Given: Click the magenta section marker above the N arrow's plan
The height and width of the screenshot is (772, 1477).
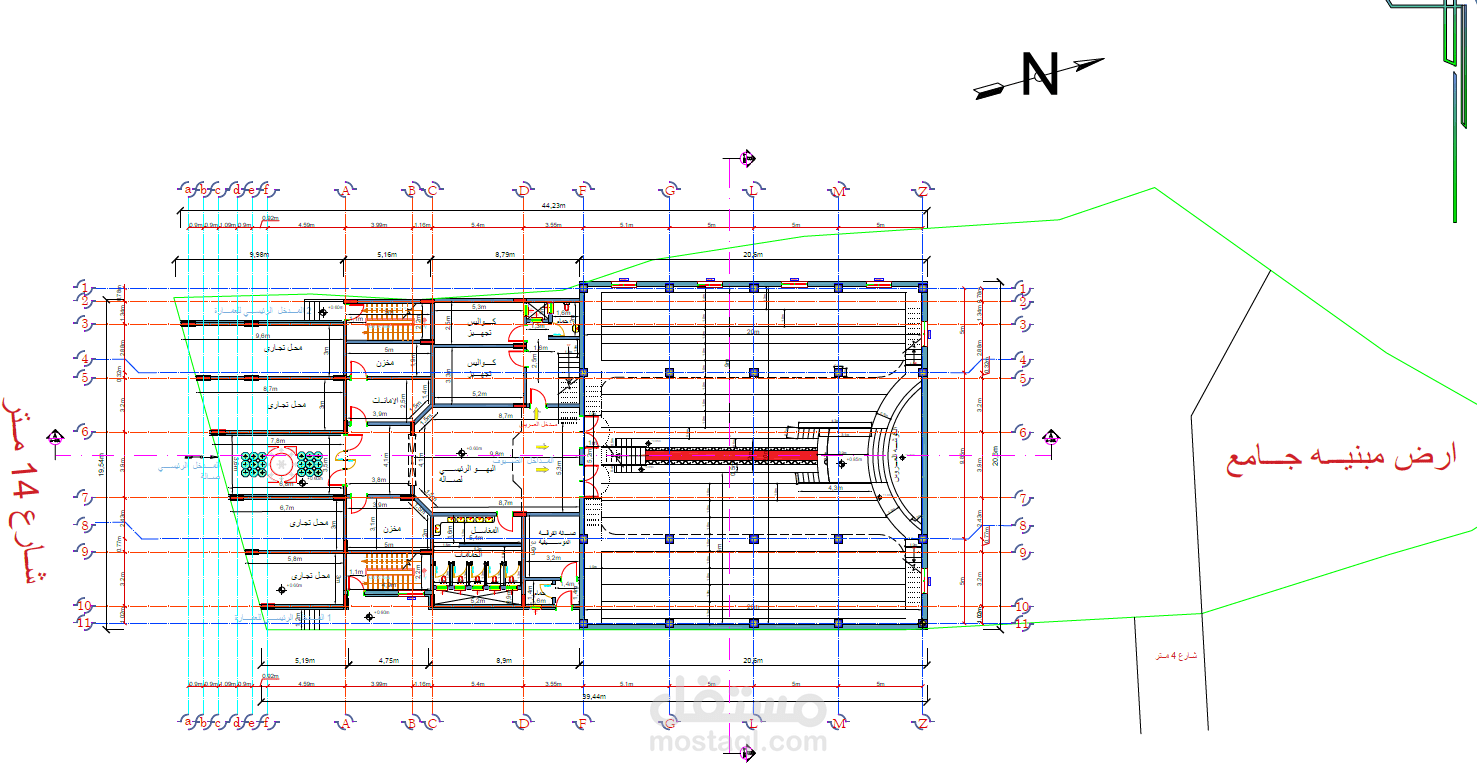Looking at the screenshot, I should pyautogui.click(x=746, y=158).
